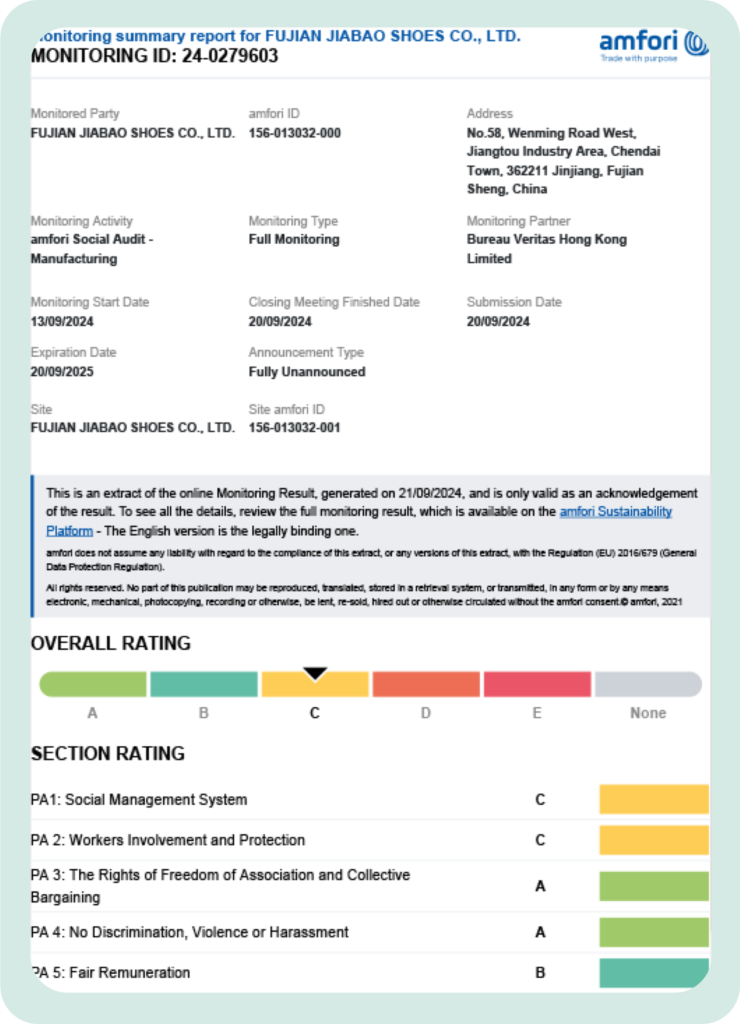The width and height of the screenshot is (740, 1024).
Task: Click the MONITORING ID: 24-0279603 heading
Action: click(155, 56)
